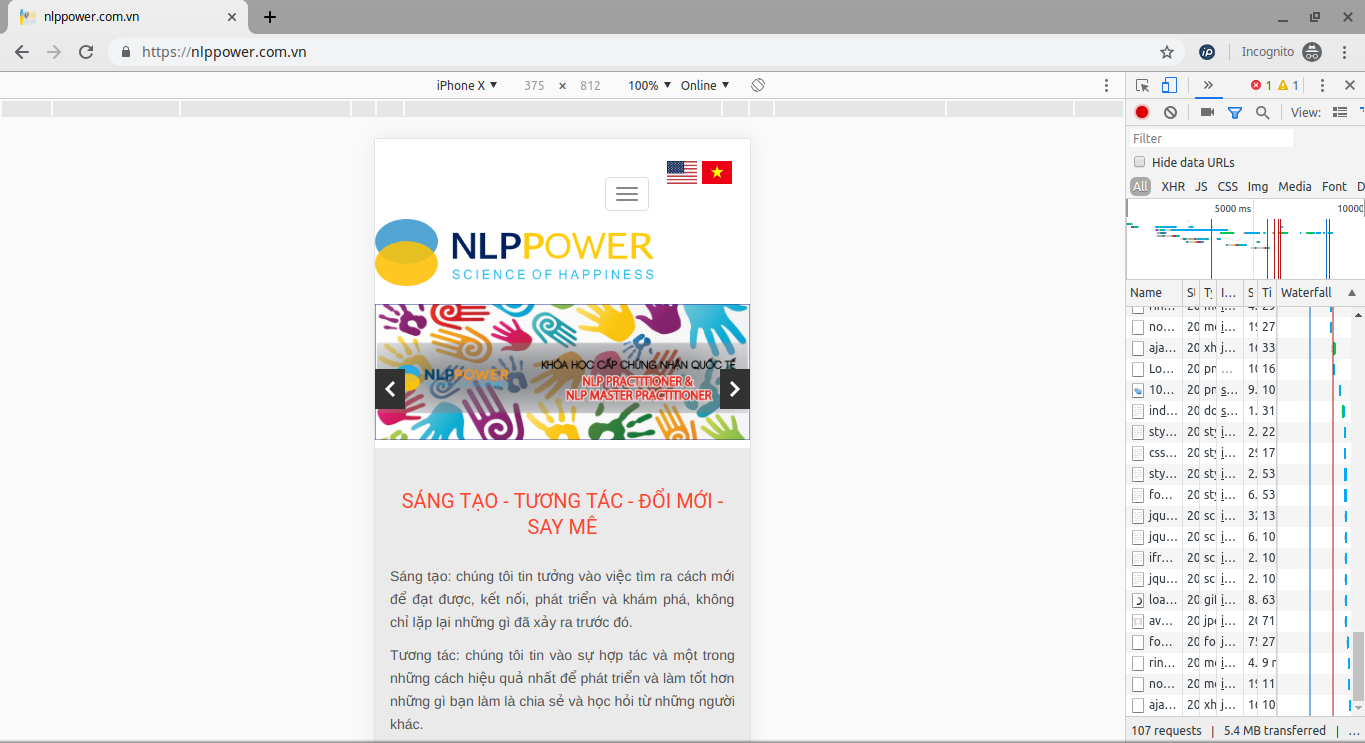
Task: Bookmark this page with the star
Action: [1167, 52]
